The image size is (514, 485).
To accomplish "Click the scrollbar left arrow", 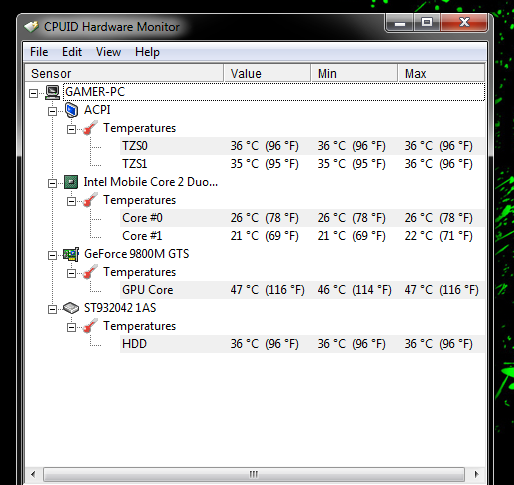I will click(33, 474).
